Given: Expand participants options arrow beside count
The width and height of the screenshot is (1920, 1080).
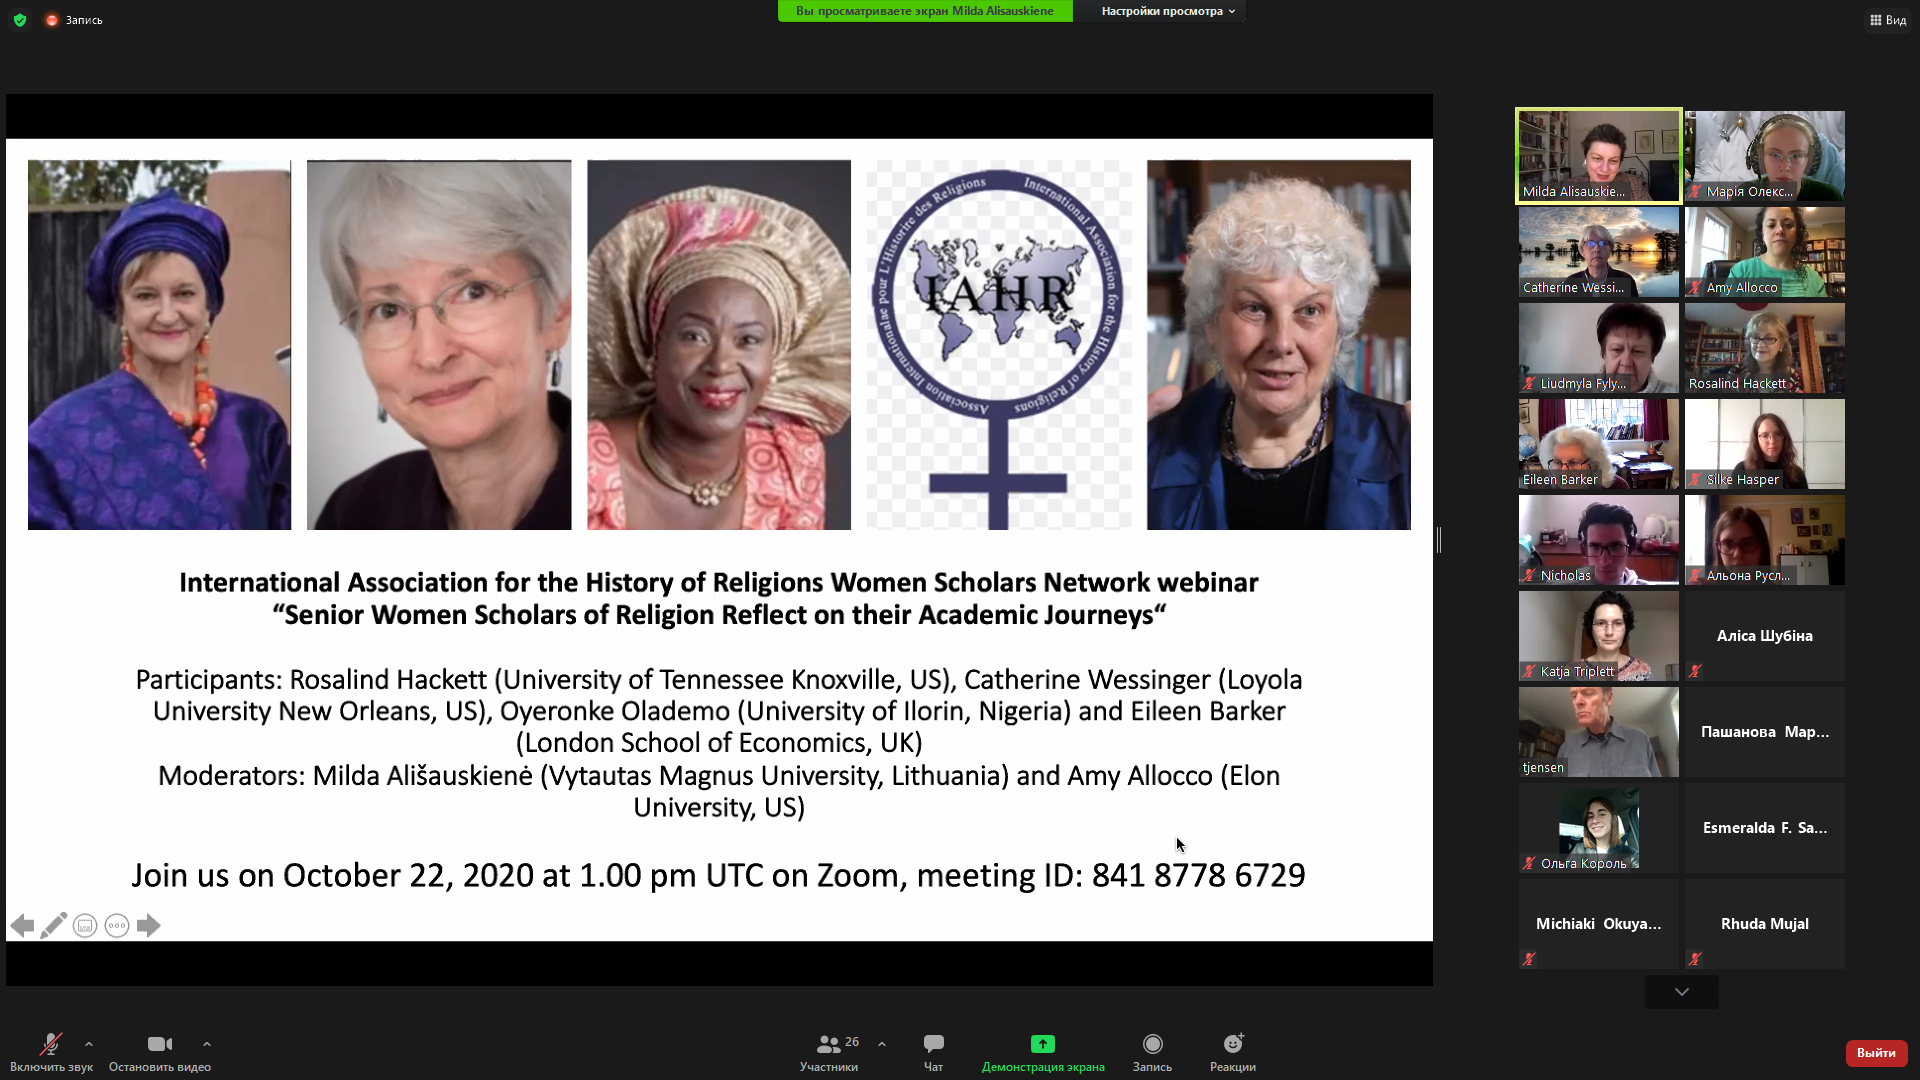Looking at the screenshot, I should click(882, 1044).
